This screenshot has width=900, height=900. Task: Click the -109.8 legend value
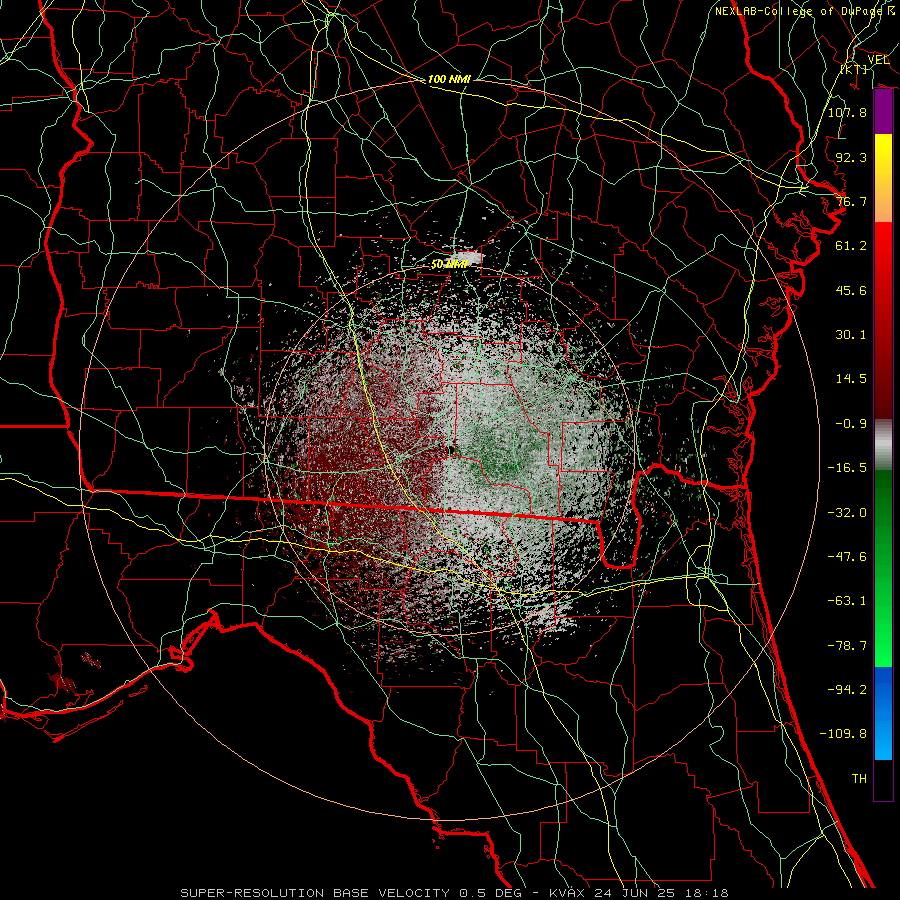click(x=843, y=734)
